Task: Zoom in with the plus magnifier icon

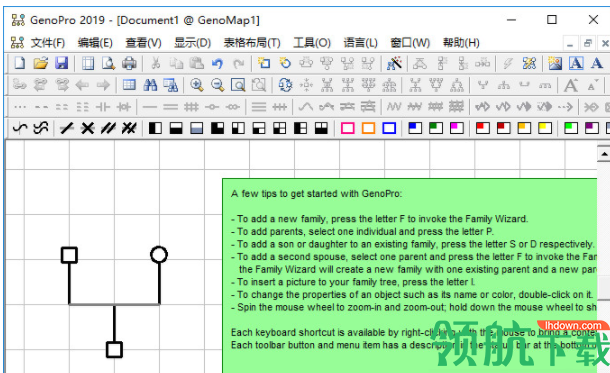Action: pyautogui.click(x=197, y=85)
